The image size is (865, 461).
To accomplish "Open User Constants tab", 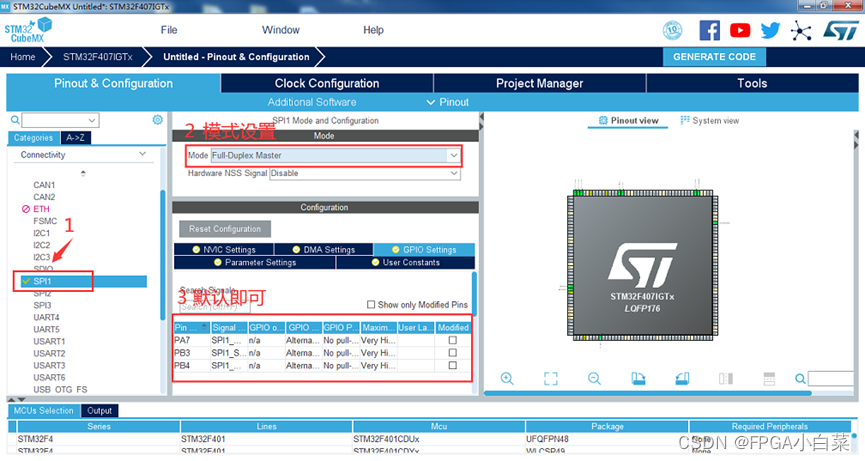I will (x=405, y=262).
